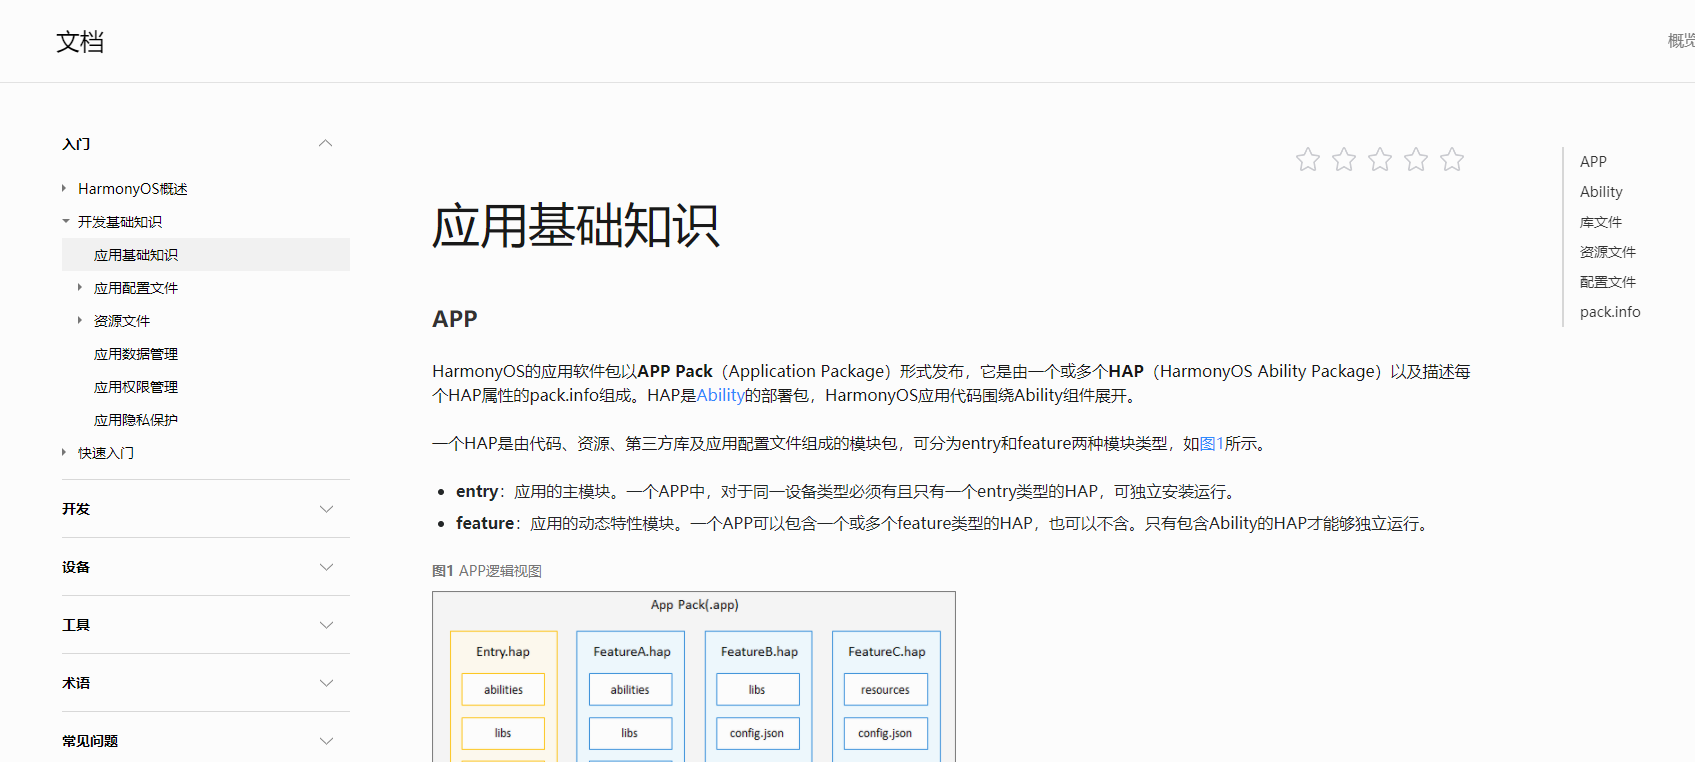Choose the fourth rating star
Viewport: 1695px width, 762px height.
(1416, 159)
